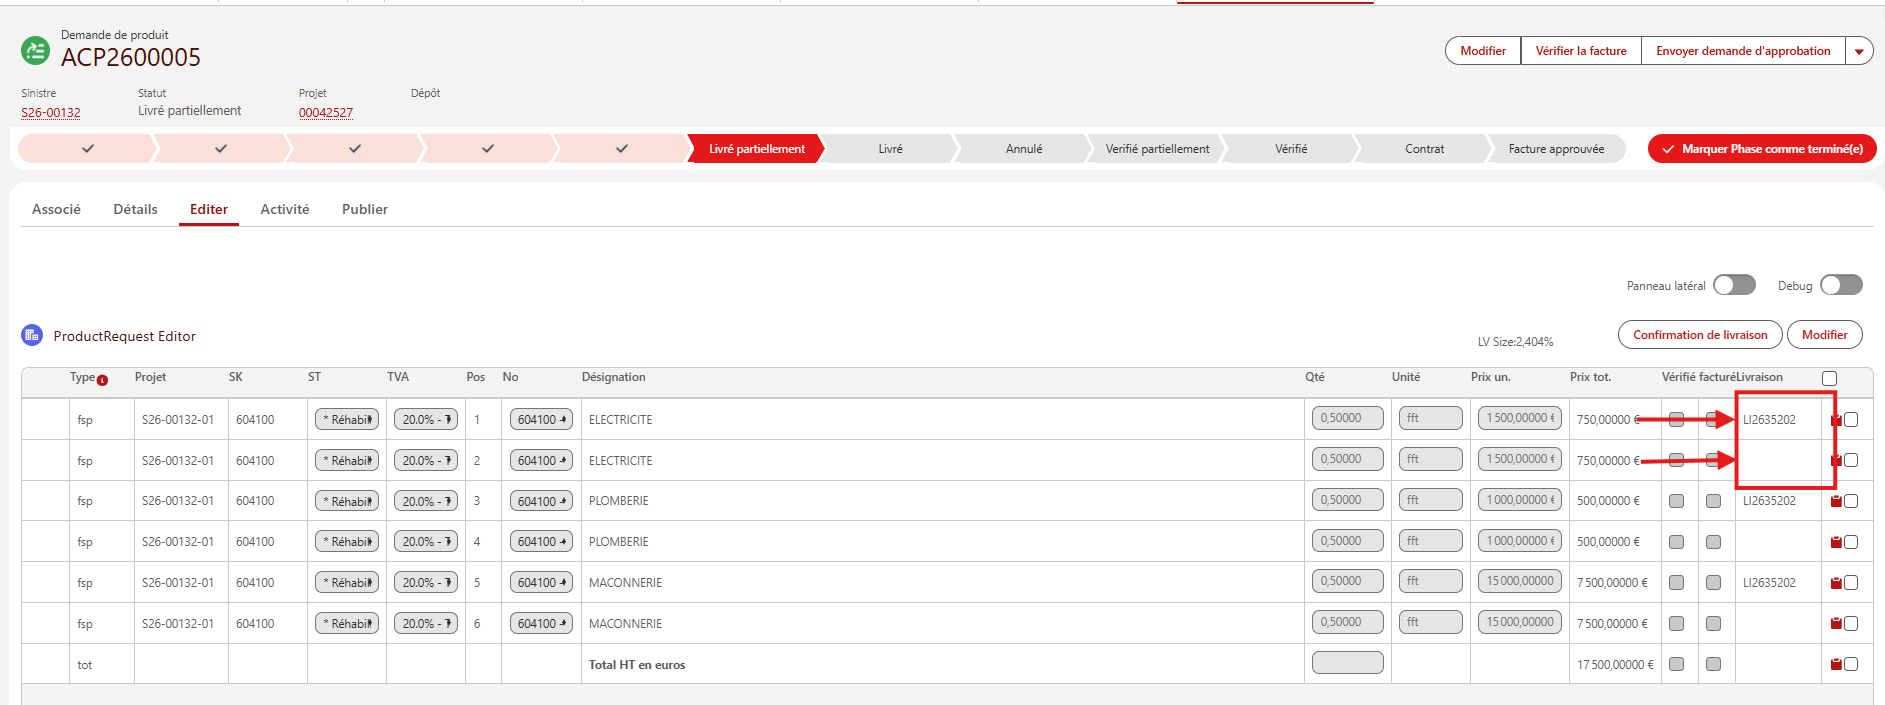Switch to the Associé tab
Viewport: 1885px width, 705px height.
(x=56, y=209)
